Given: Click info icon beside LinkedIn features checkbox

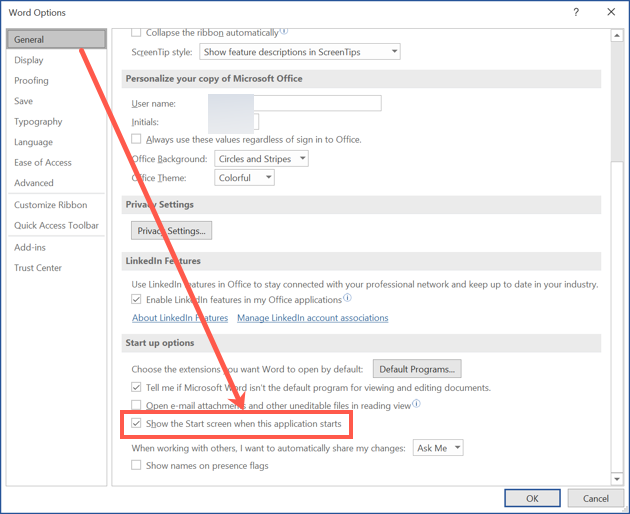Looking at the screenshot, I should [x=348, y=298].
